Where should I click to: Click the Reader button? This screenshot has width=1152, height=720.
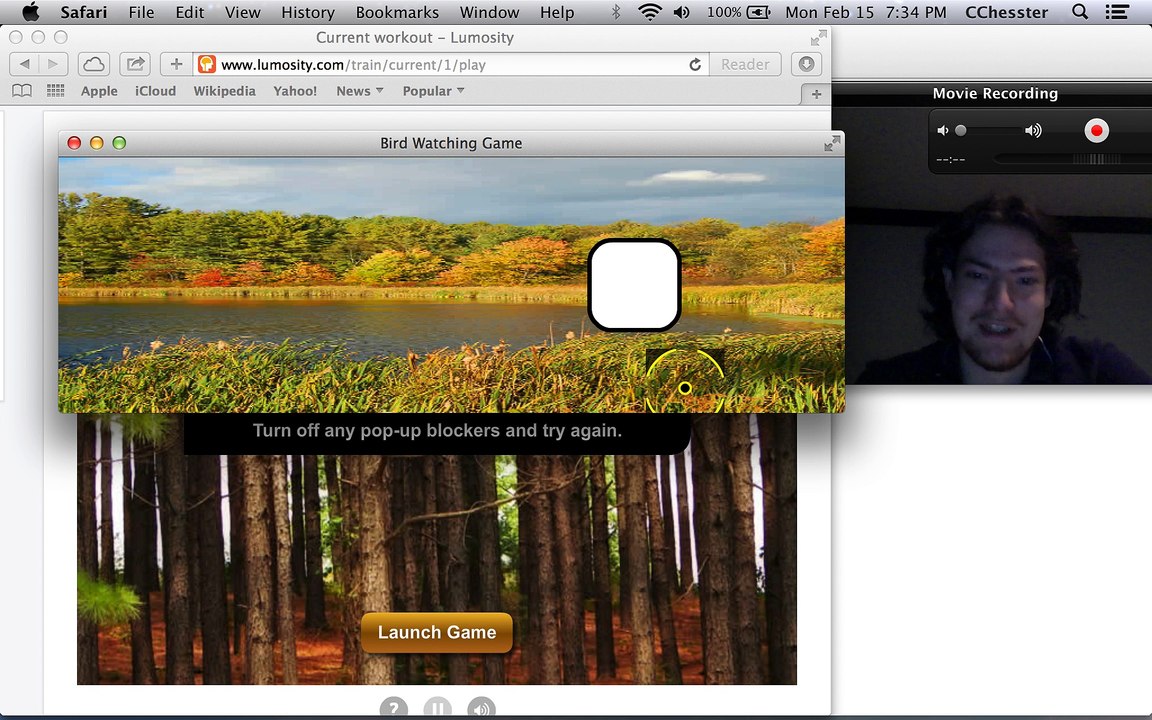coord(745,65)
